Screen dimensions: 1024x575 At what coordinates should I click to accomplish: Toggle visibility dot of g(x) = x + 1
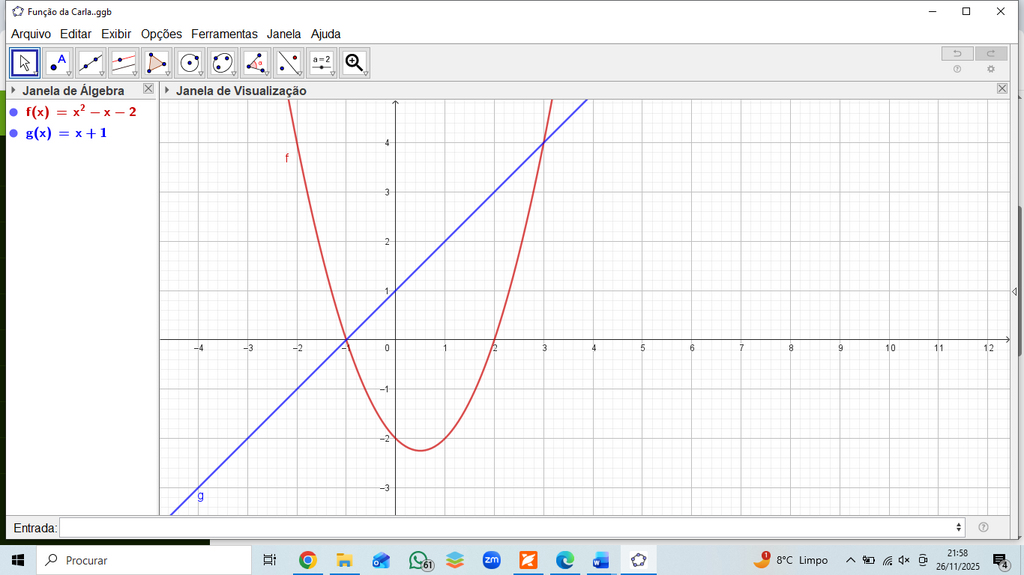(x=14, y=133)
